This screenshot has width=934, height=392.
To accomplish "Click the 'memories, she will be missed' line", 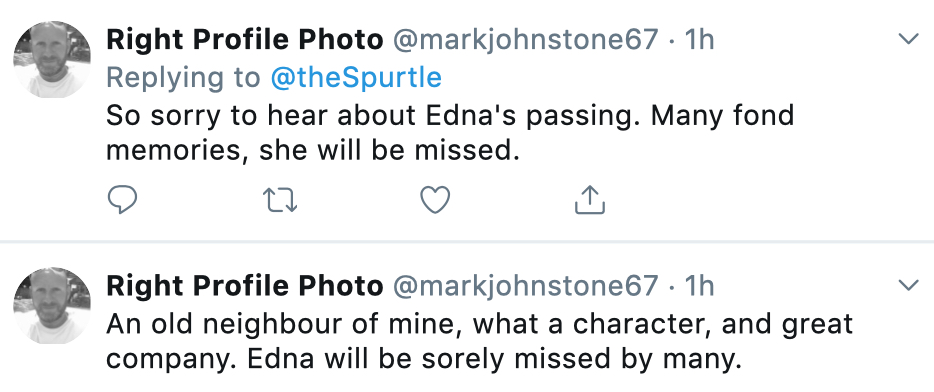I will coord(313,150).
